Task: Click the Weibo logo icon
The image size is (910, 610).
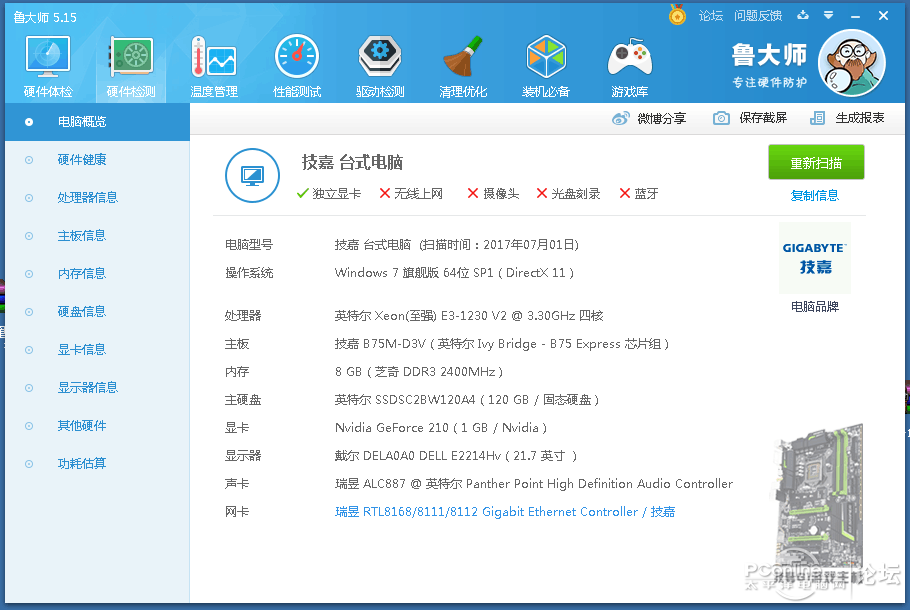Action: tap(620, 118)
